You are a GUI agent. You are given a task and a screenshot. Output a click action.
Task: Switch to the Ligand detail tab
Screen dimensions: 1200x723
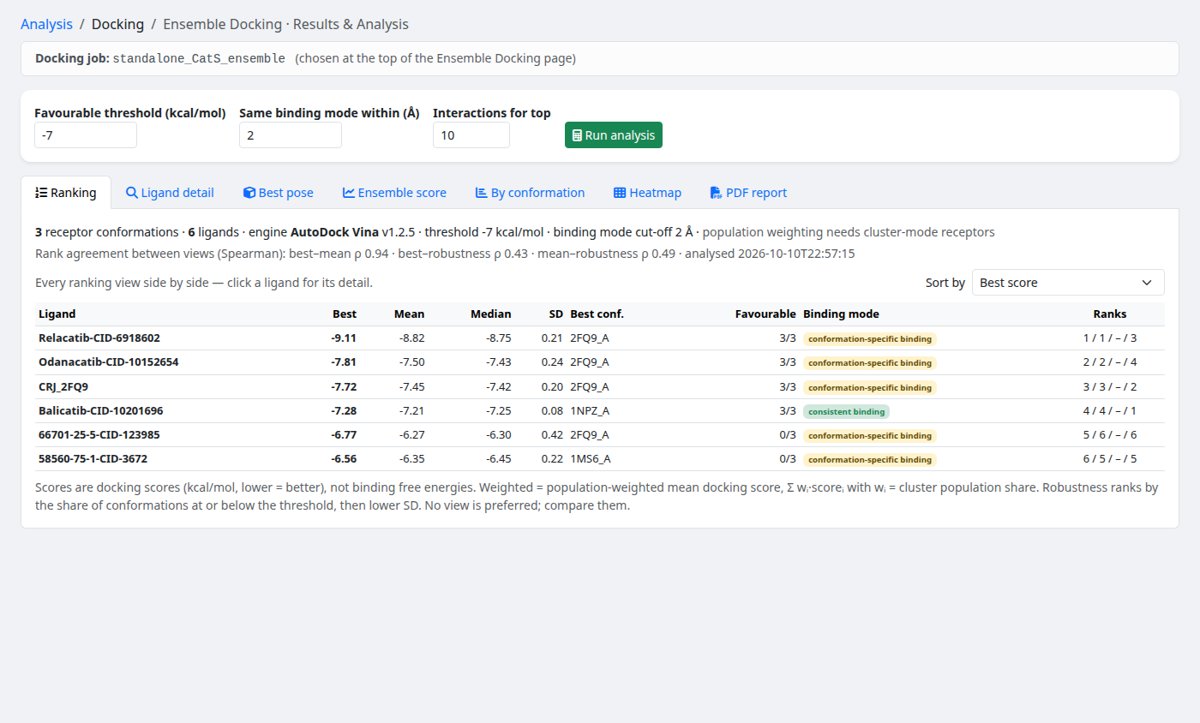[170, 193]
